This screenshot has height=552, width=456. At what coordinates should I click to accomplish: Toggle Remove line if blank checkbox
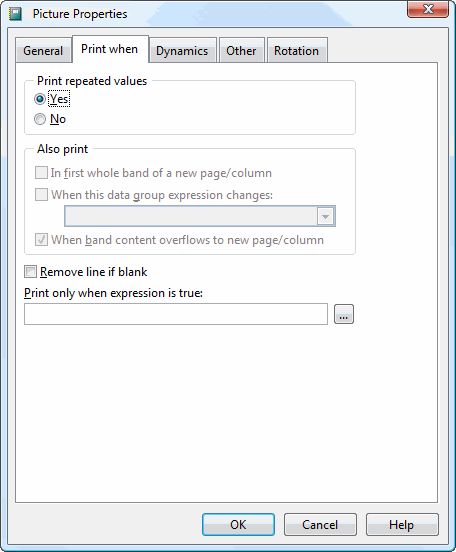point(30,272)
